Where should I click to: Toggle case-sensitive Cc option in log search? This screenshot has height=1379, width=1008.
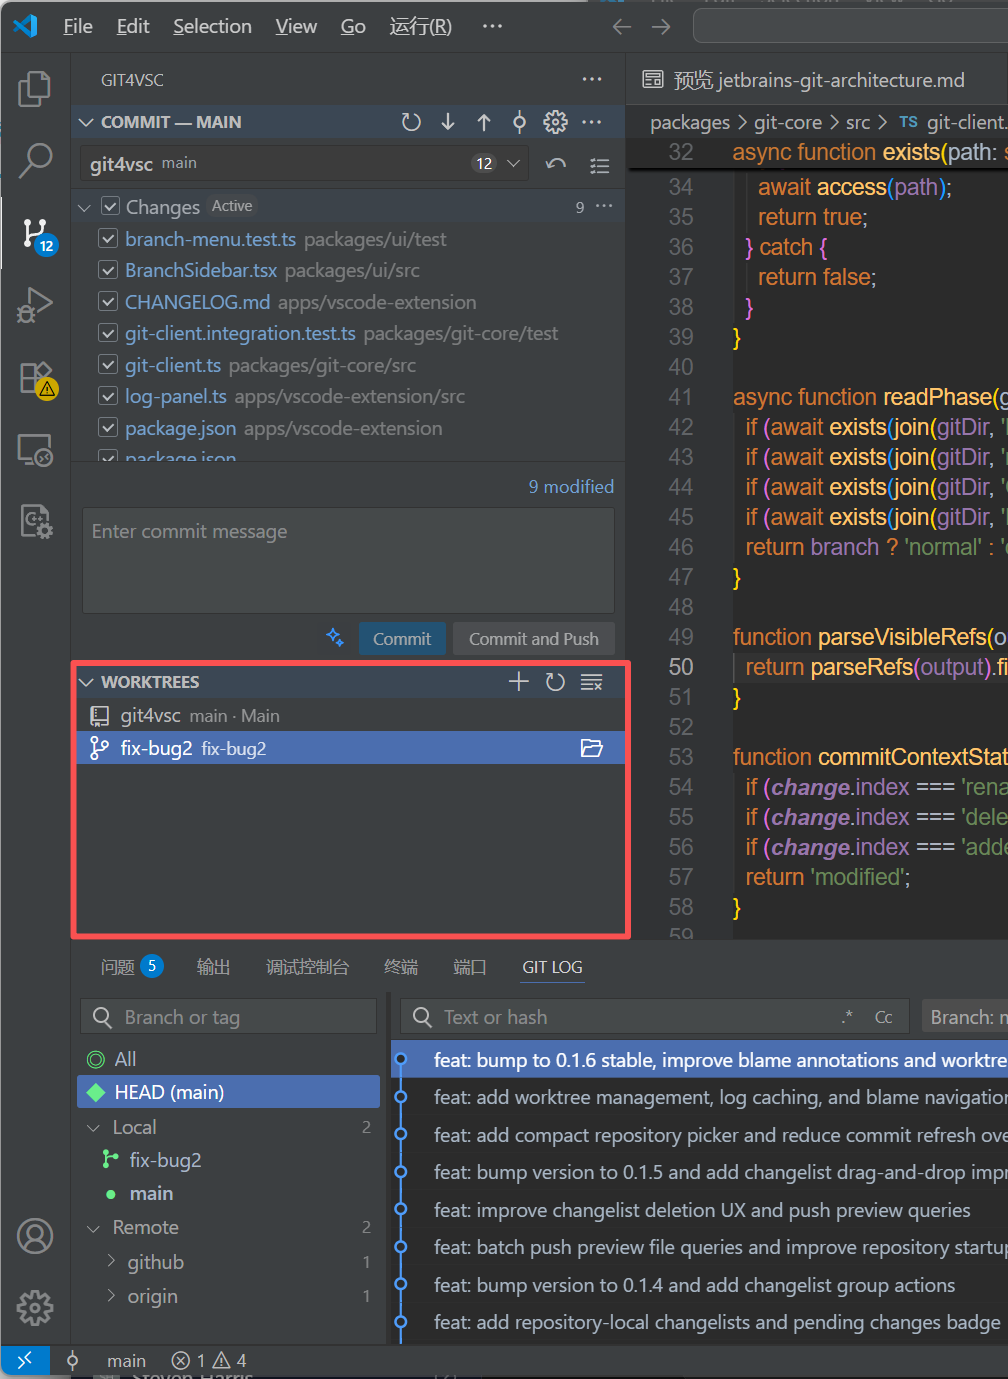click(884, 1017)
